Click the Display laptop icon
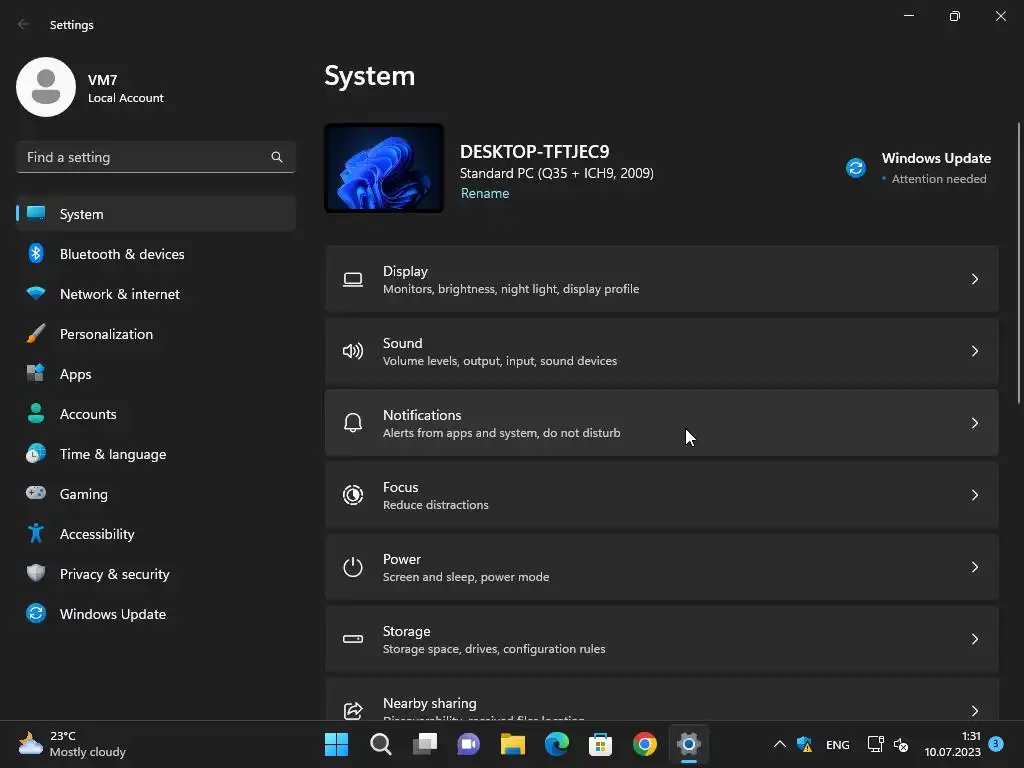Image resolution: width=1024 pixels, height=768 pixels. [353, 280]
